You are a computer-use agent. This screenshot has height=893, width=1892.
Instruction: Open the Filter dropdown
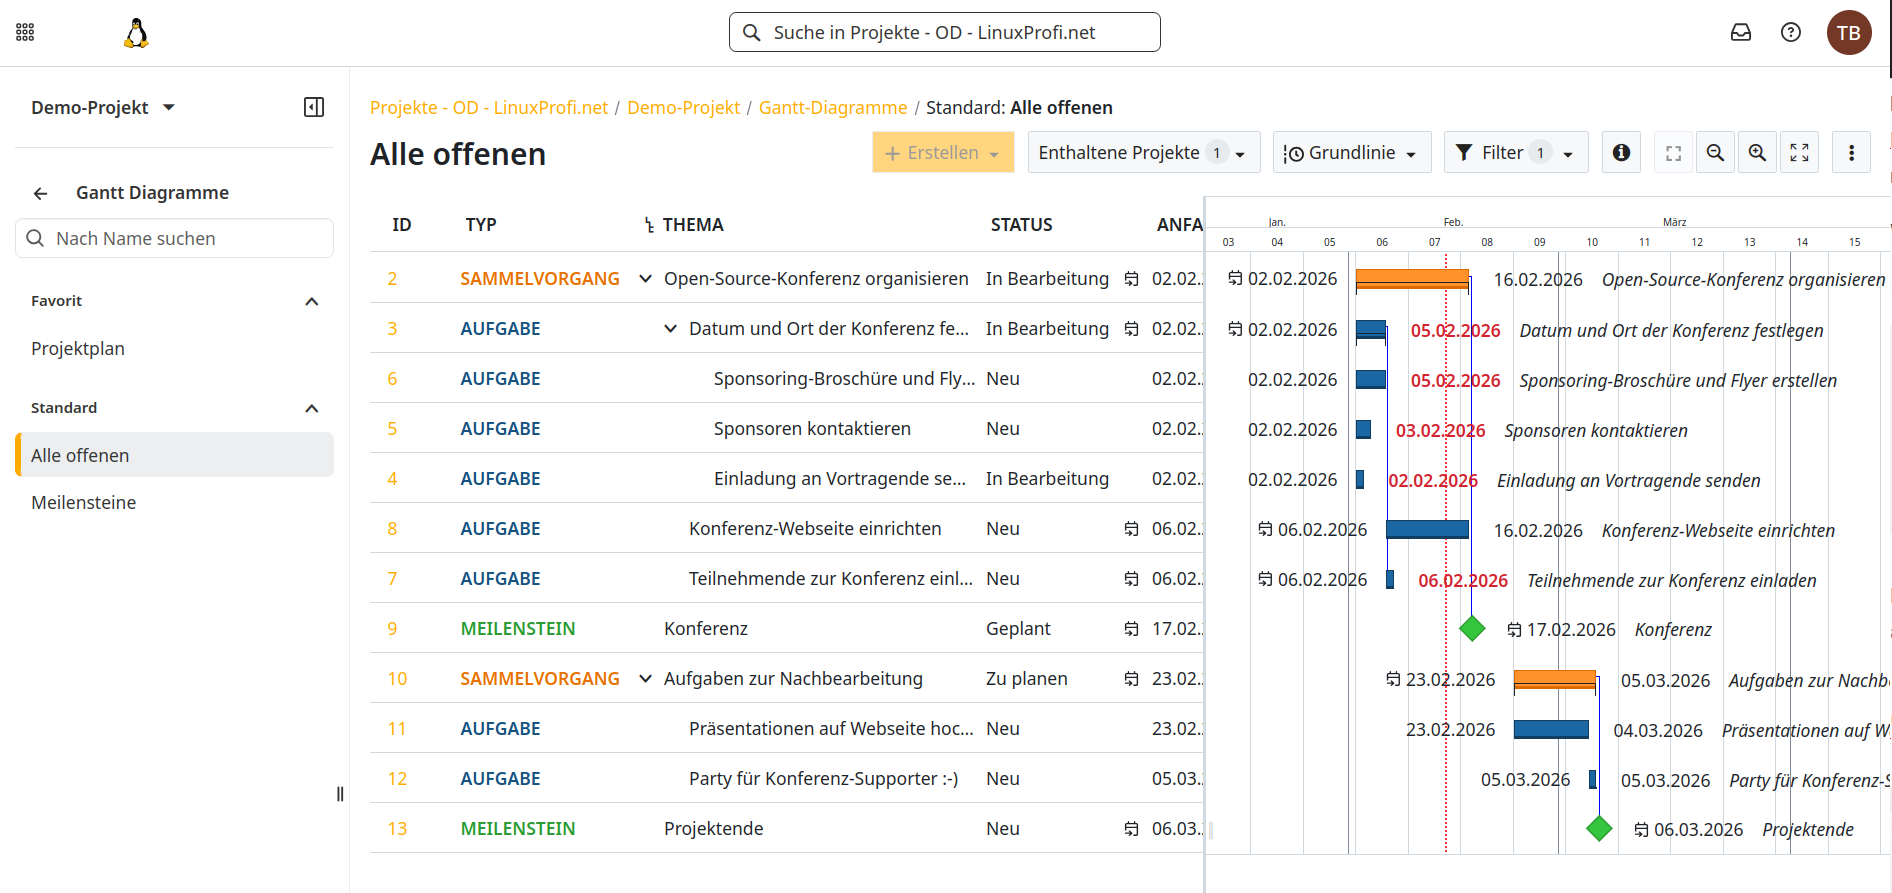[x=1515, y=153]
